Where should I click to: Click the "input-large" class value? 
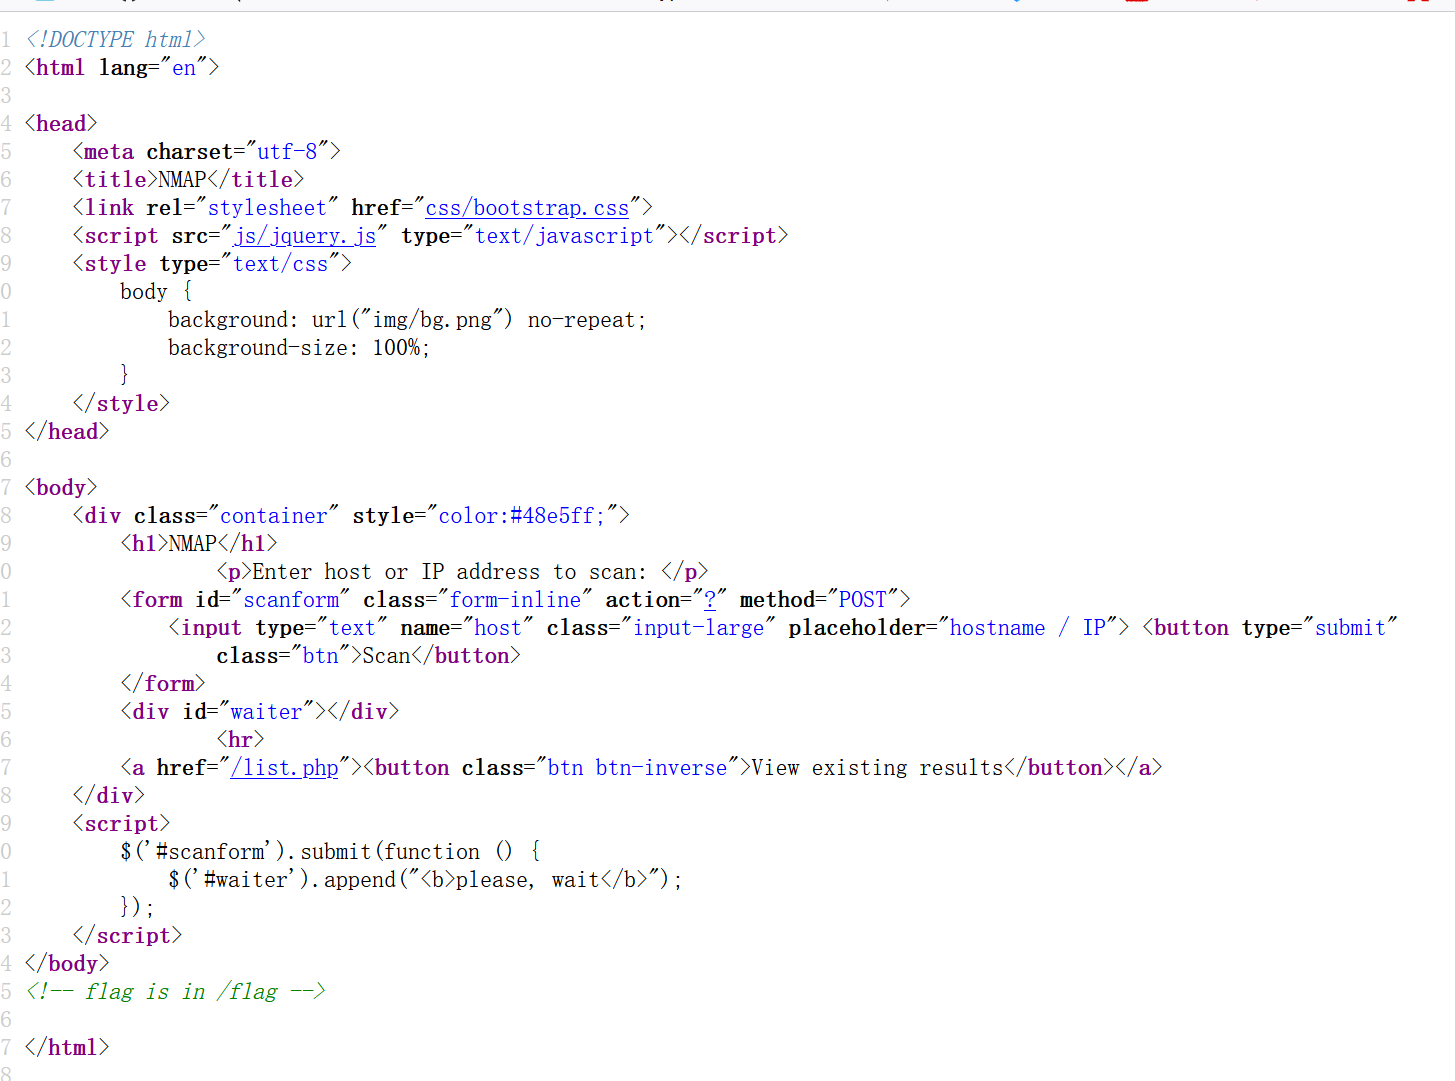coord(698,628)
